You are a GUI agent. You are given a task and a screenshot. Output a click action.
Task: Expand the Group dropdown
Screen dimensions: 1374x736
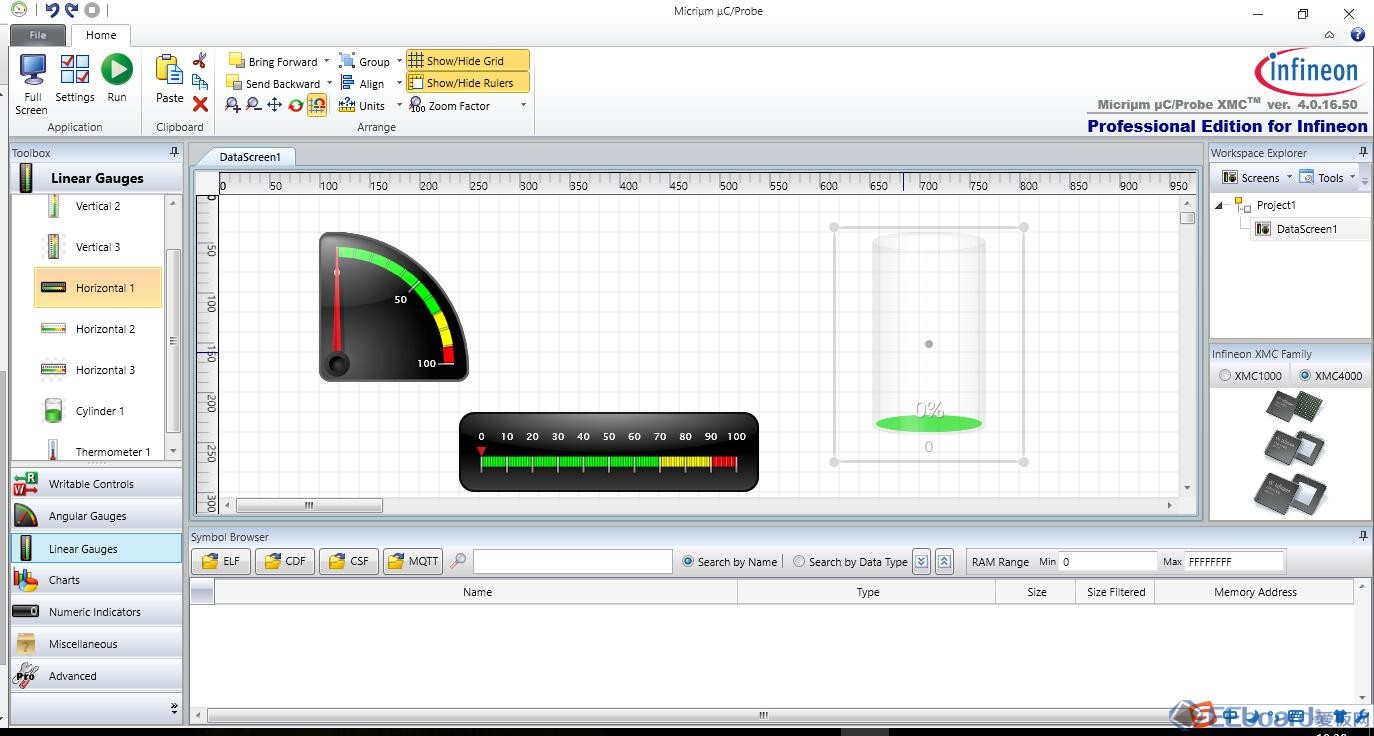coord(399,61)
